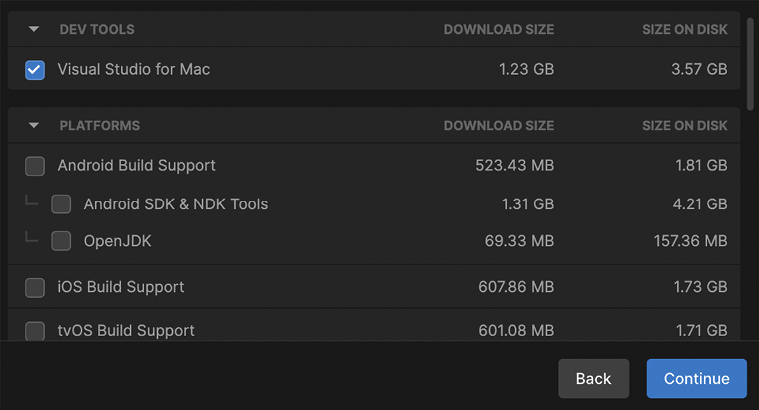Tick the OpenJDK checkbox

(61, 241)
